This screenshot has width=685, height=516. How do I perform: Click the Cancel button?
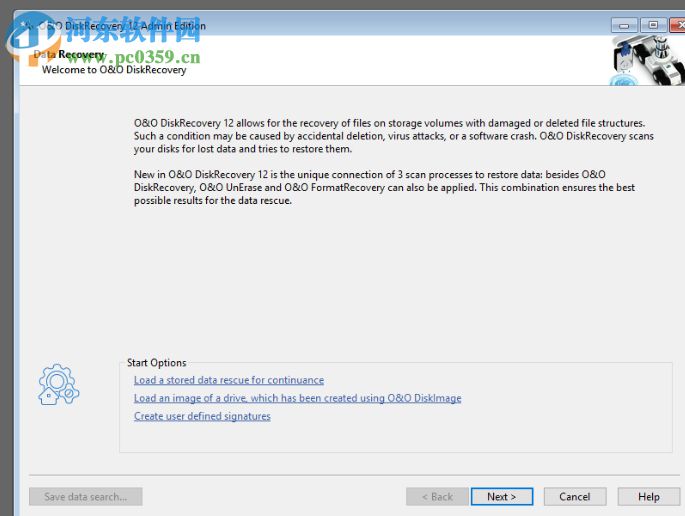tap(574, 497)
